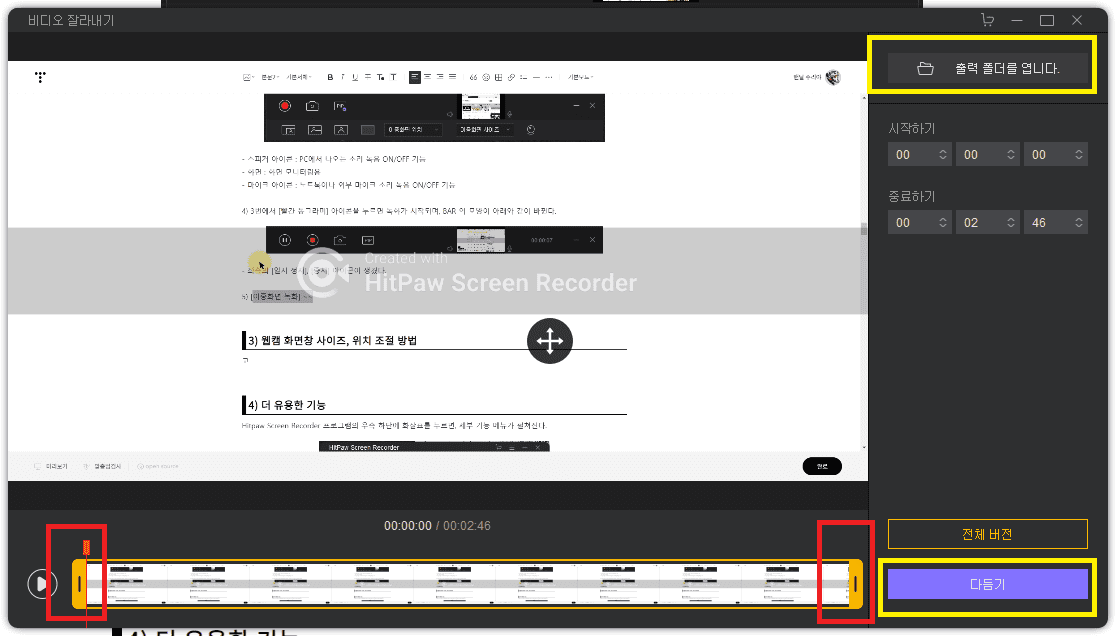Click stepper arrows of 종료하기 seconds field
The image size is (1116, 636).
[x=1079, y=223]
